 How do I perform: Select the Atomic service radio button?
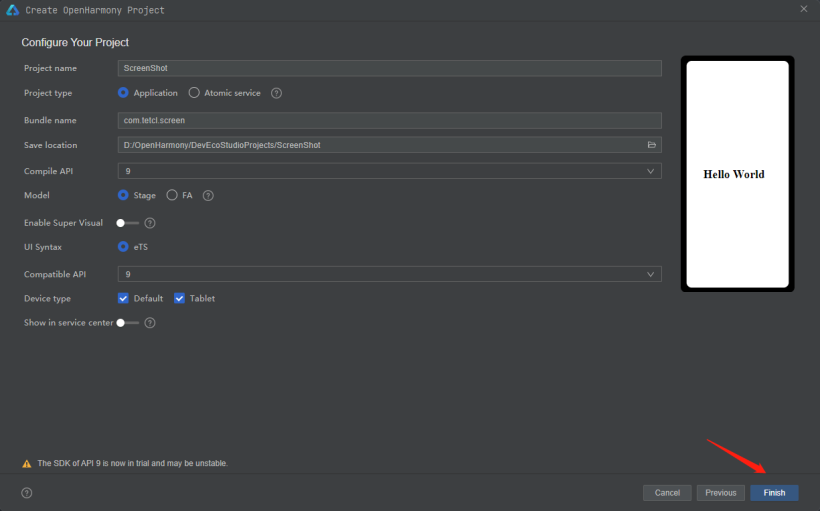coord(194,93)
